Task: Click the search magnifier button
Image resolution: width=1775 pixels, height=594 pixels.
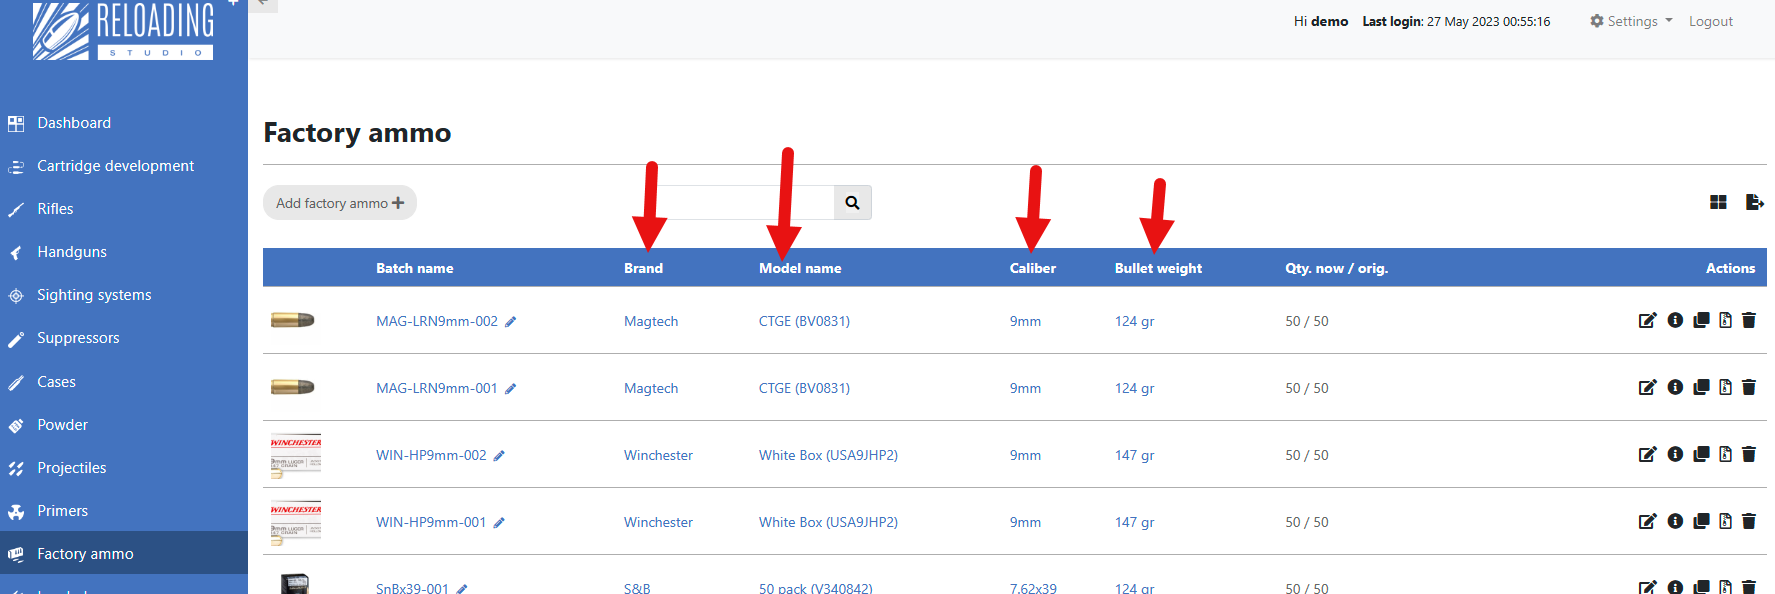Action: (x=852, y=203)
